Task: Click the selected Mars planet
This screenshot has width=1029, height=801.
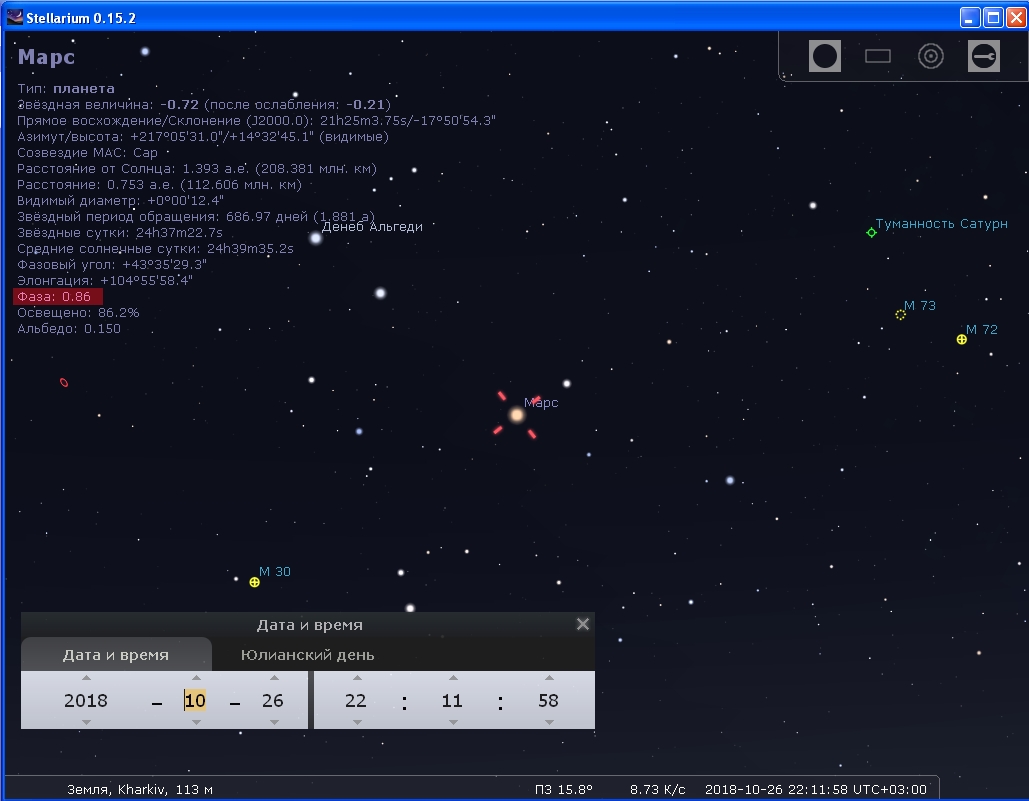Action: click(x=516, y=414)
